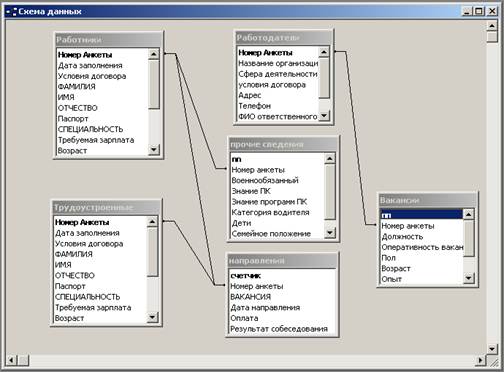The image size is (504, 372).
Task: Click scroll-down arrow in прочие сведения table
Action: (330, 232)
